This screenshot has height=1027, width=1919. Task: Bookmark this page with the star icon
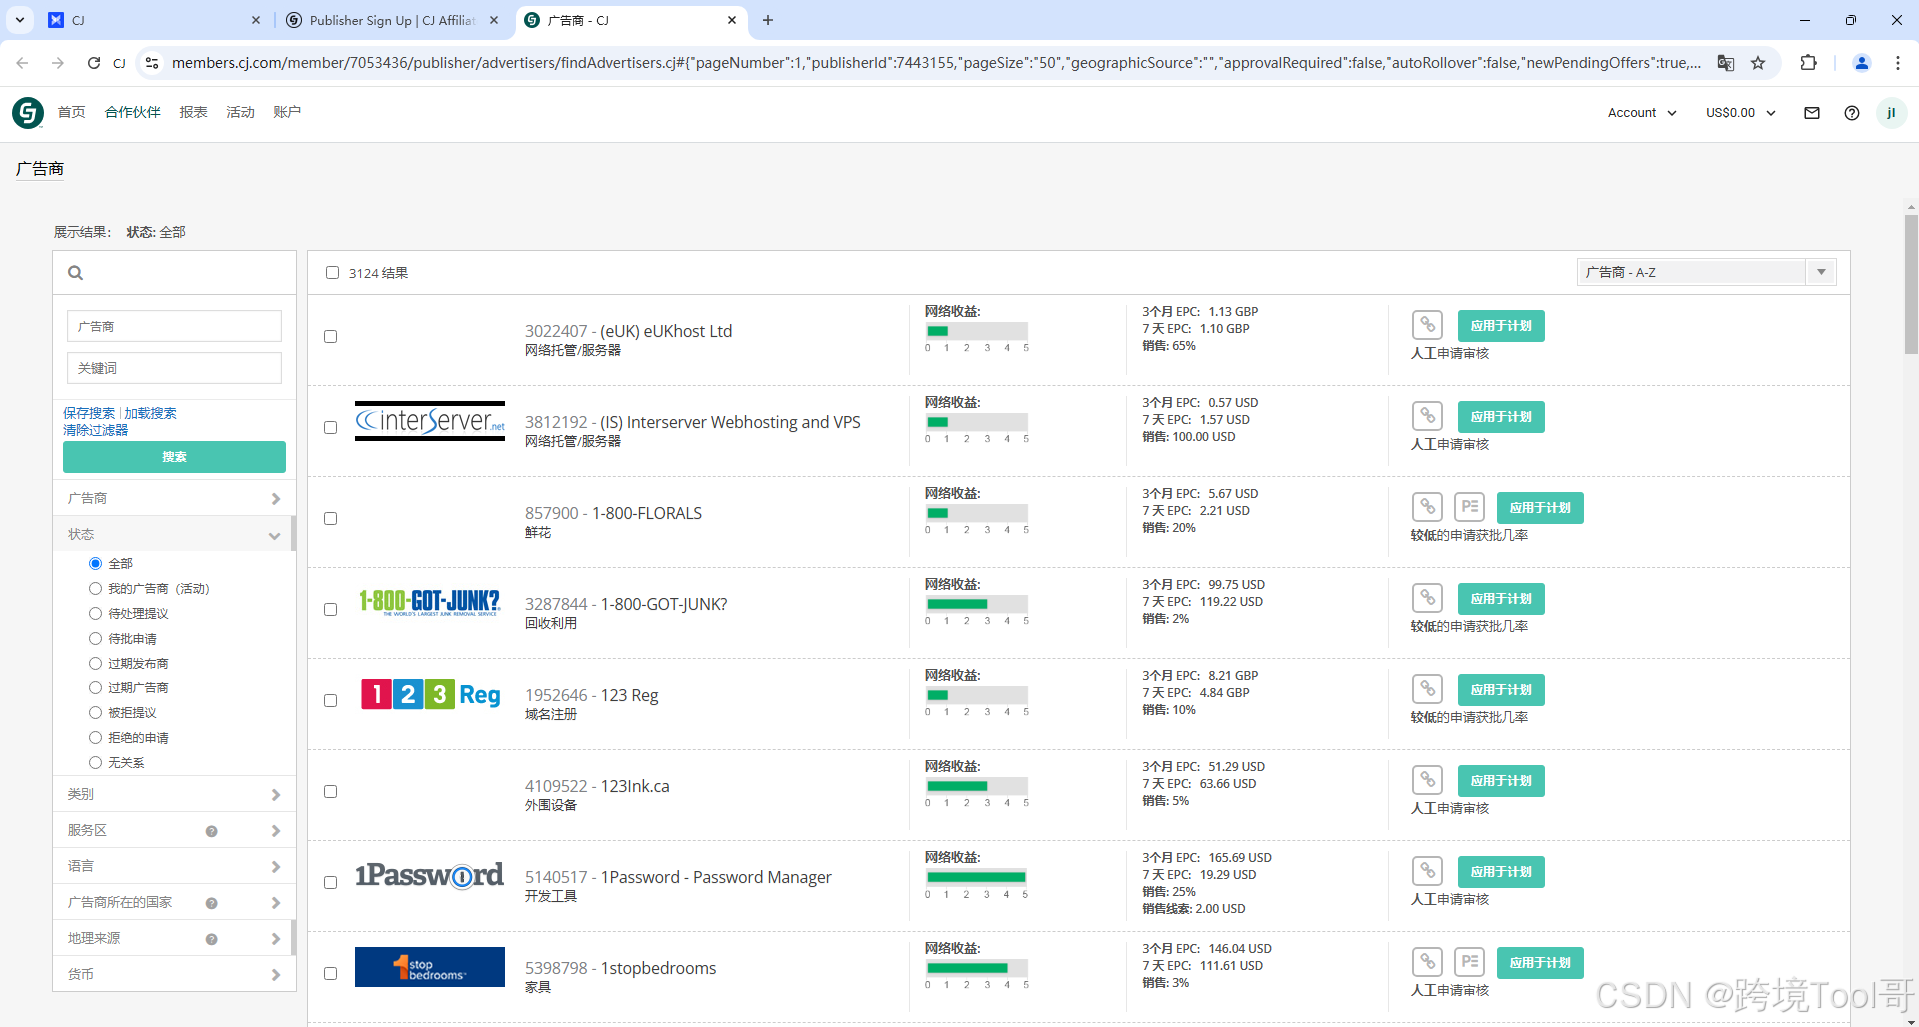pyautogui.click(x=1758, y=63)
